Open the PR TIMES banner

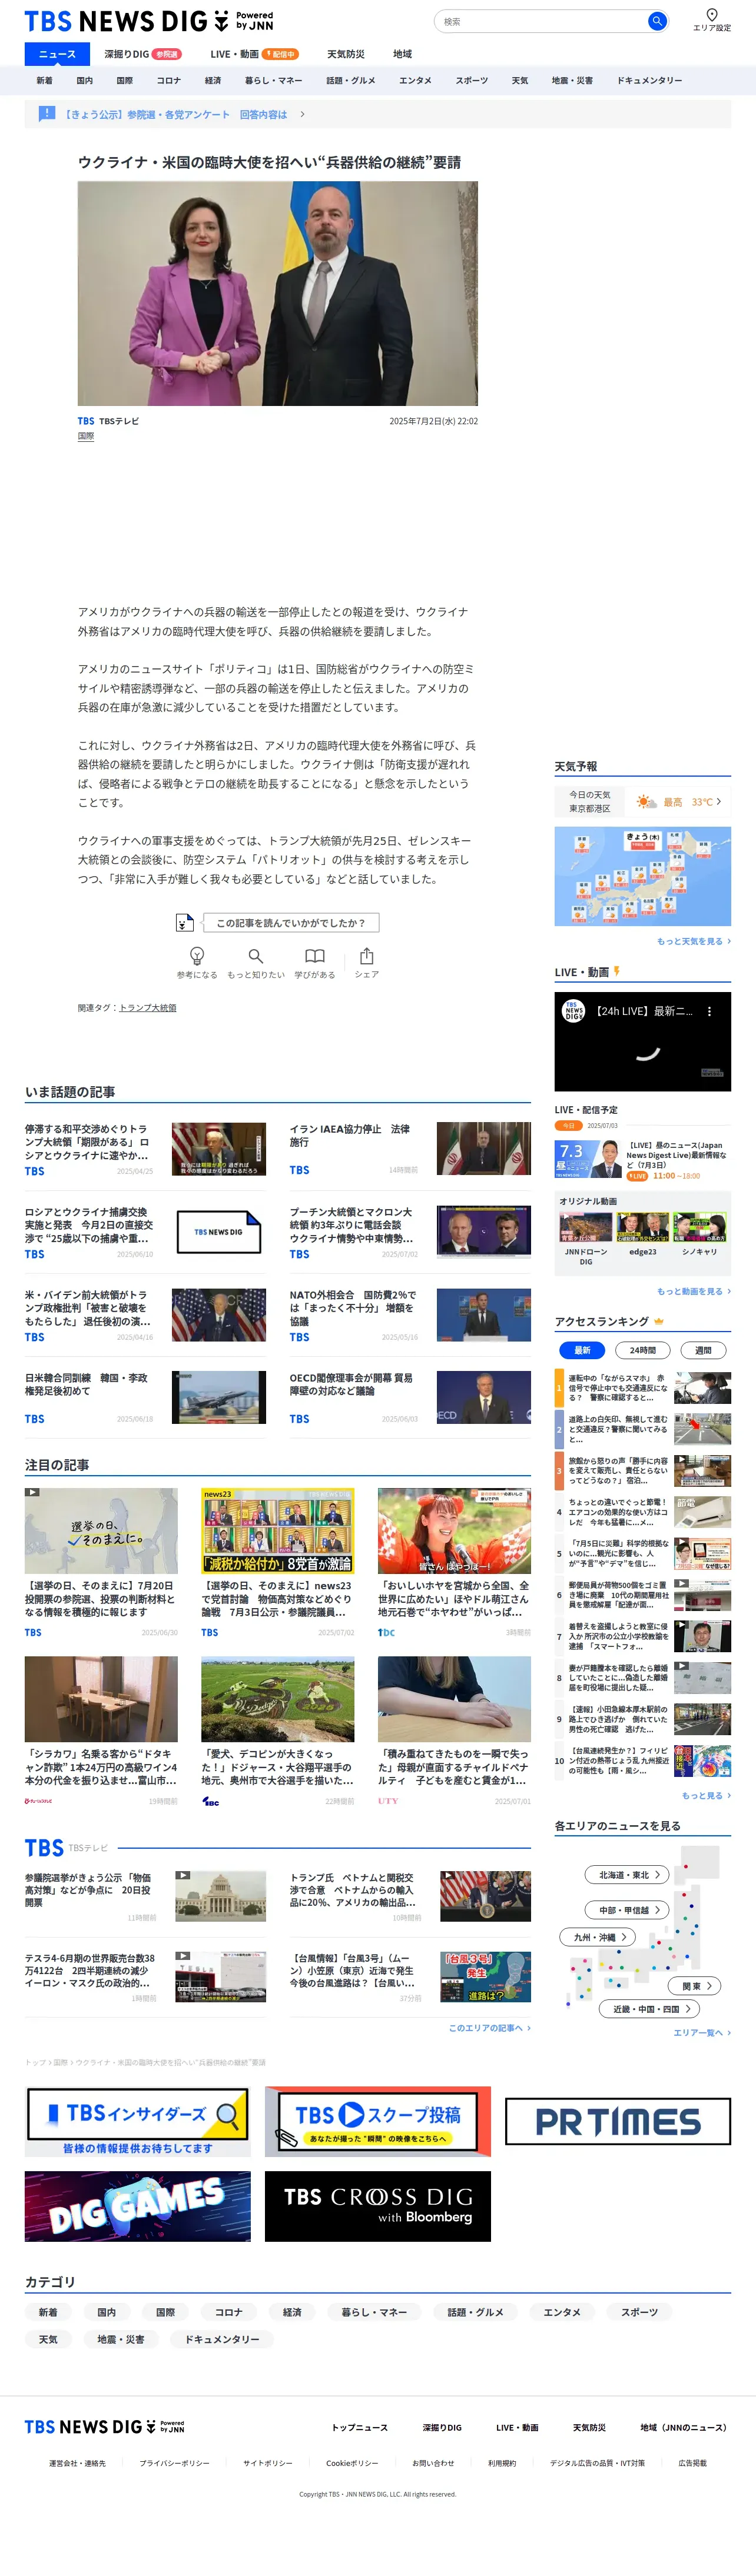pyautogui.click(x=618, y=2121)
